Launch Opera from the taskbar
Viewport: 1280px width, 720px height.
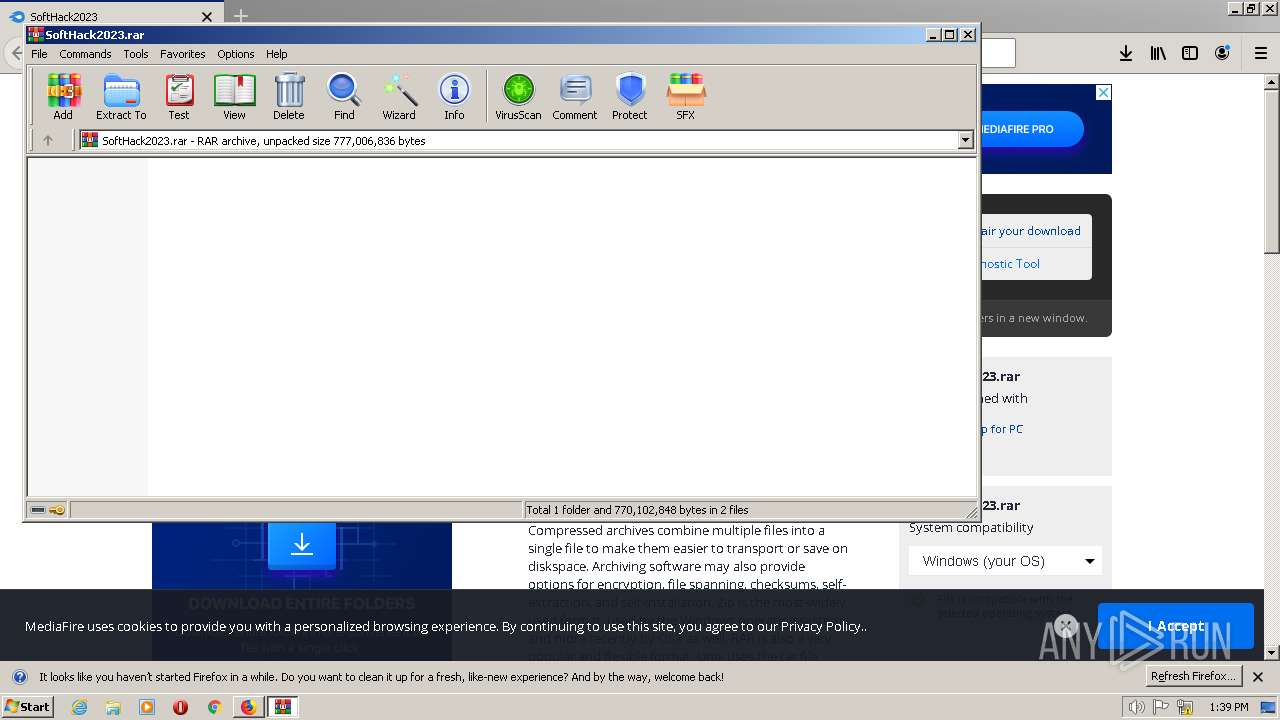point(180,707)
